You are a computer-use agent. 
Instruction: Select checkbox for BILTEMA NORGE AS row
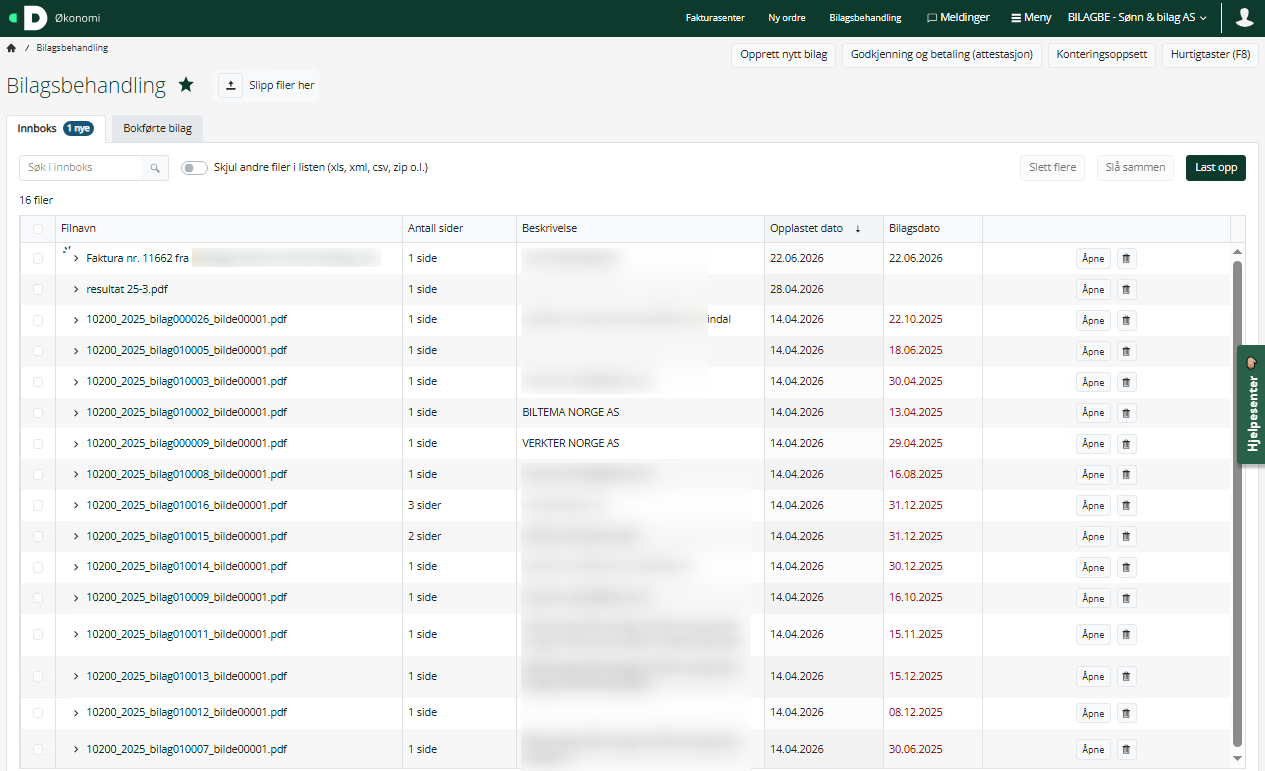click(38, 412)
